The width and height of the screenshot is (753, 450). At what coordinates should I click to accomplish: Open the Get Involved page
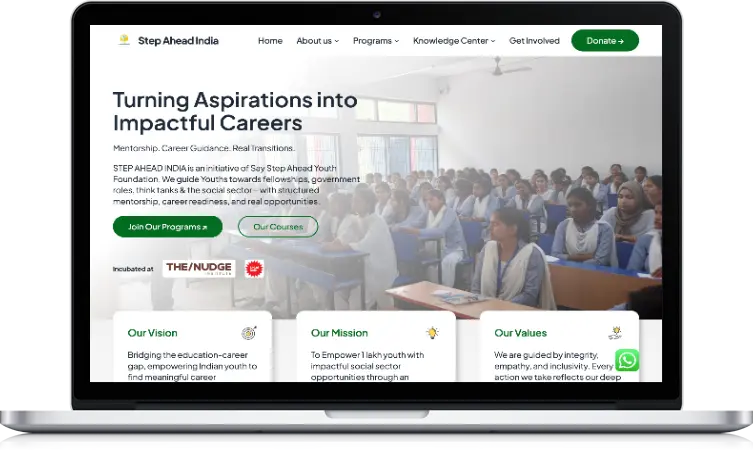pos(534,41)
